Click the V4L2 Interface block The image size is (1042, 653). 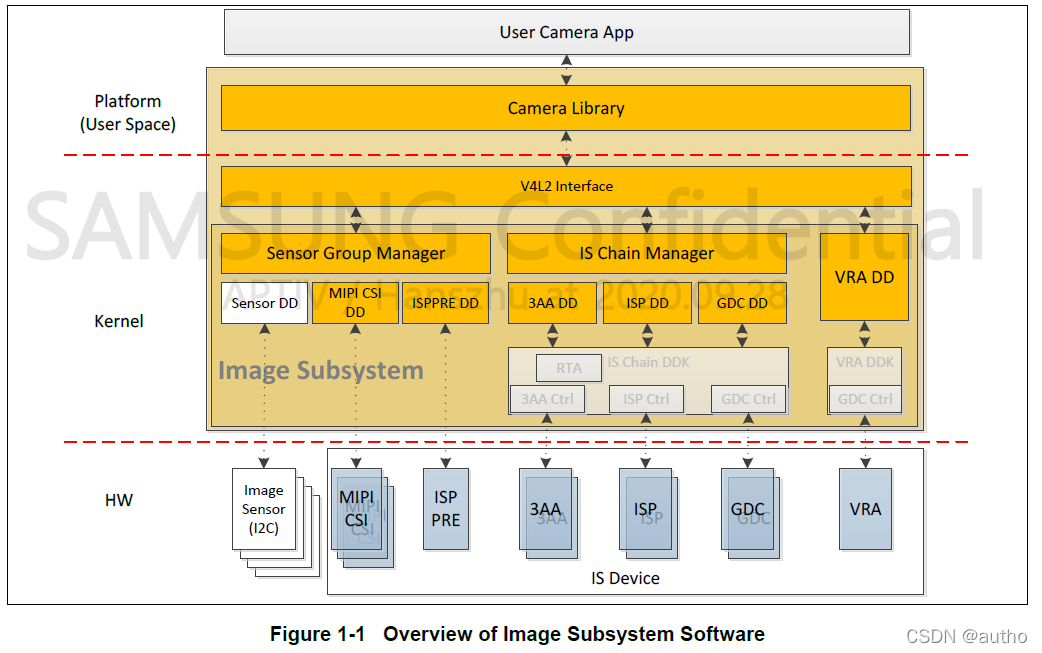[566, 186]
